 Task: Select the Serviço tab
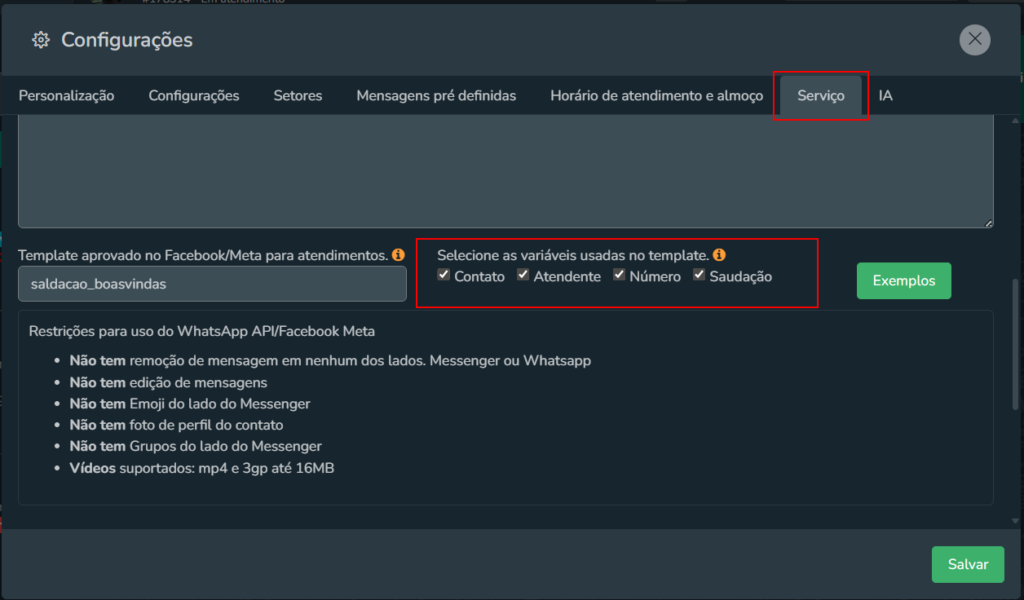(x=821, y=96)
